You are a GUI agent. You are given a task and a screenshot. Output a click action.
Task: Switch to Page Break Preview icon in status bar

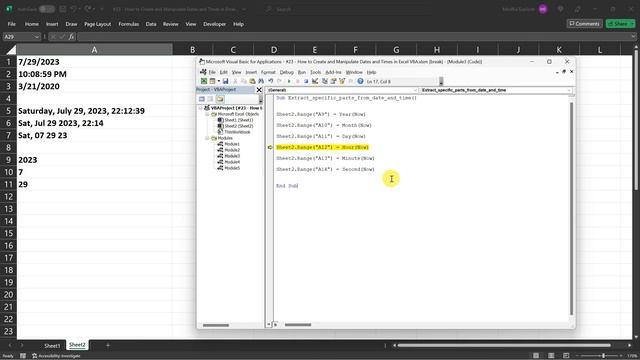pyautogui.click(x=566, y=356)
